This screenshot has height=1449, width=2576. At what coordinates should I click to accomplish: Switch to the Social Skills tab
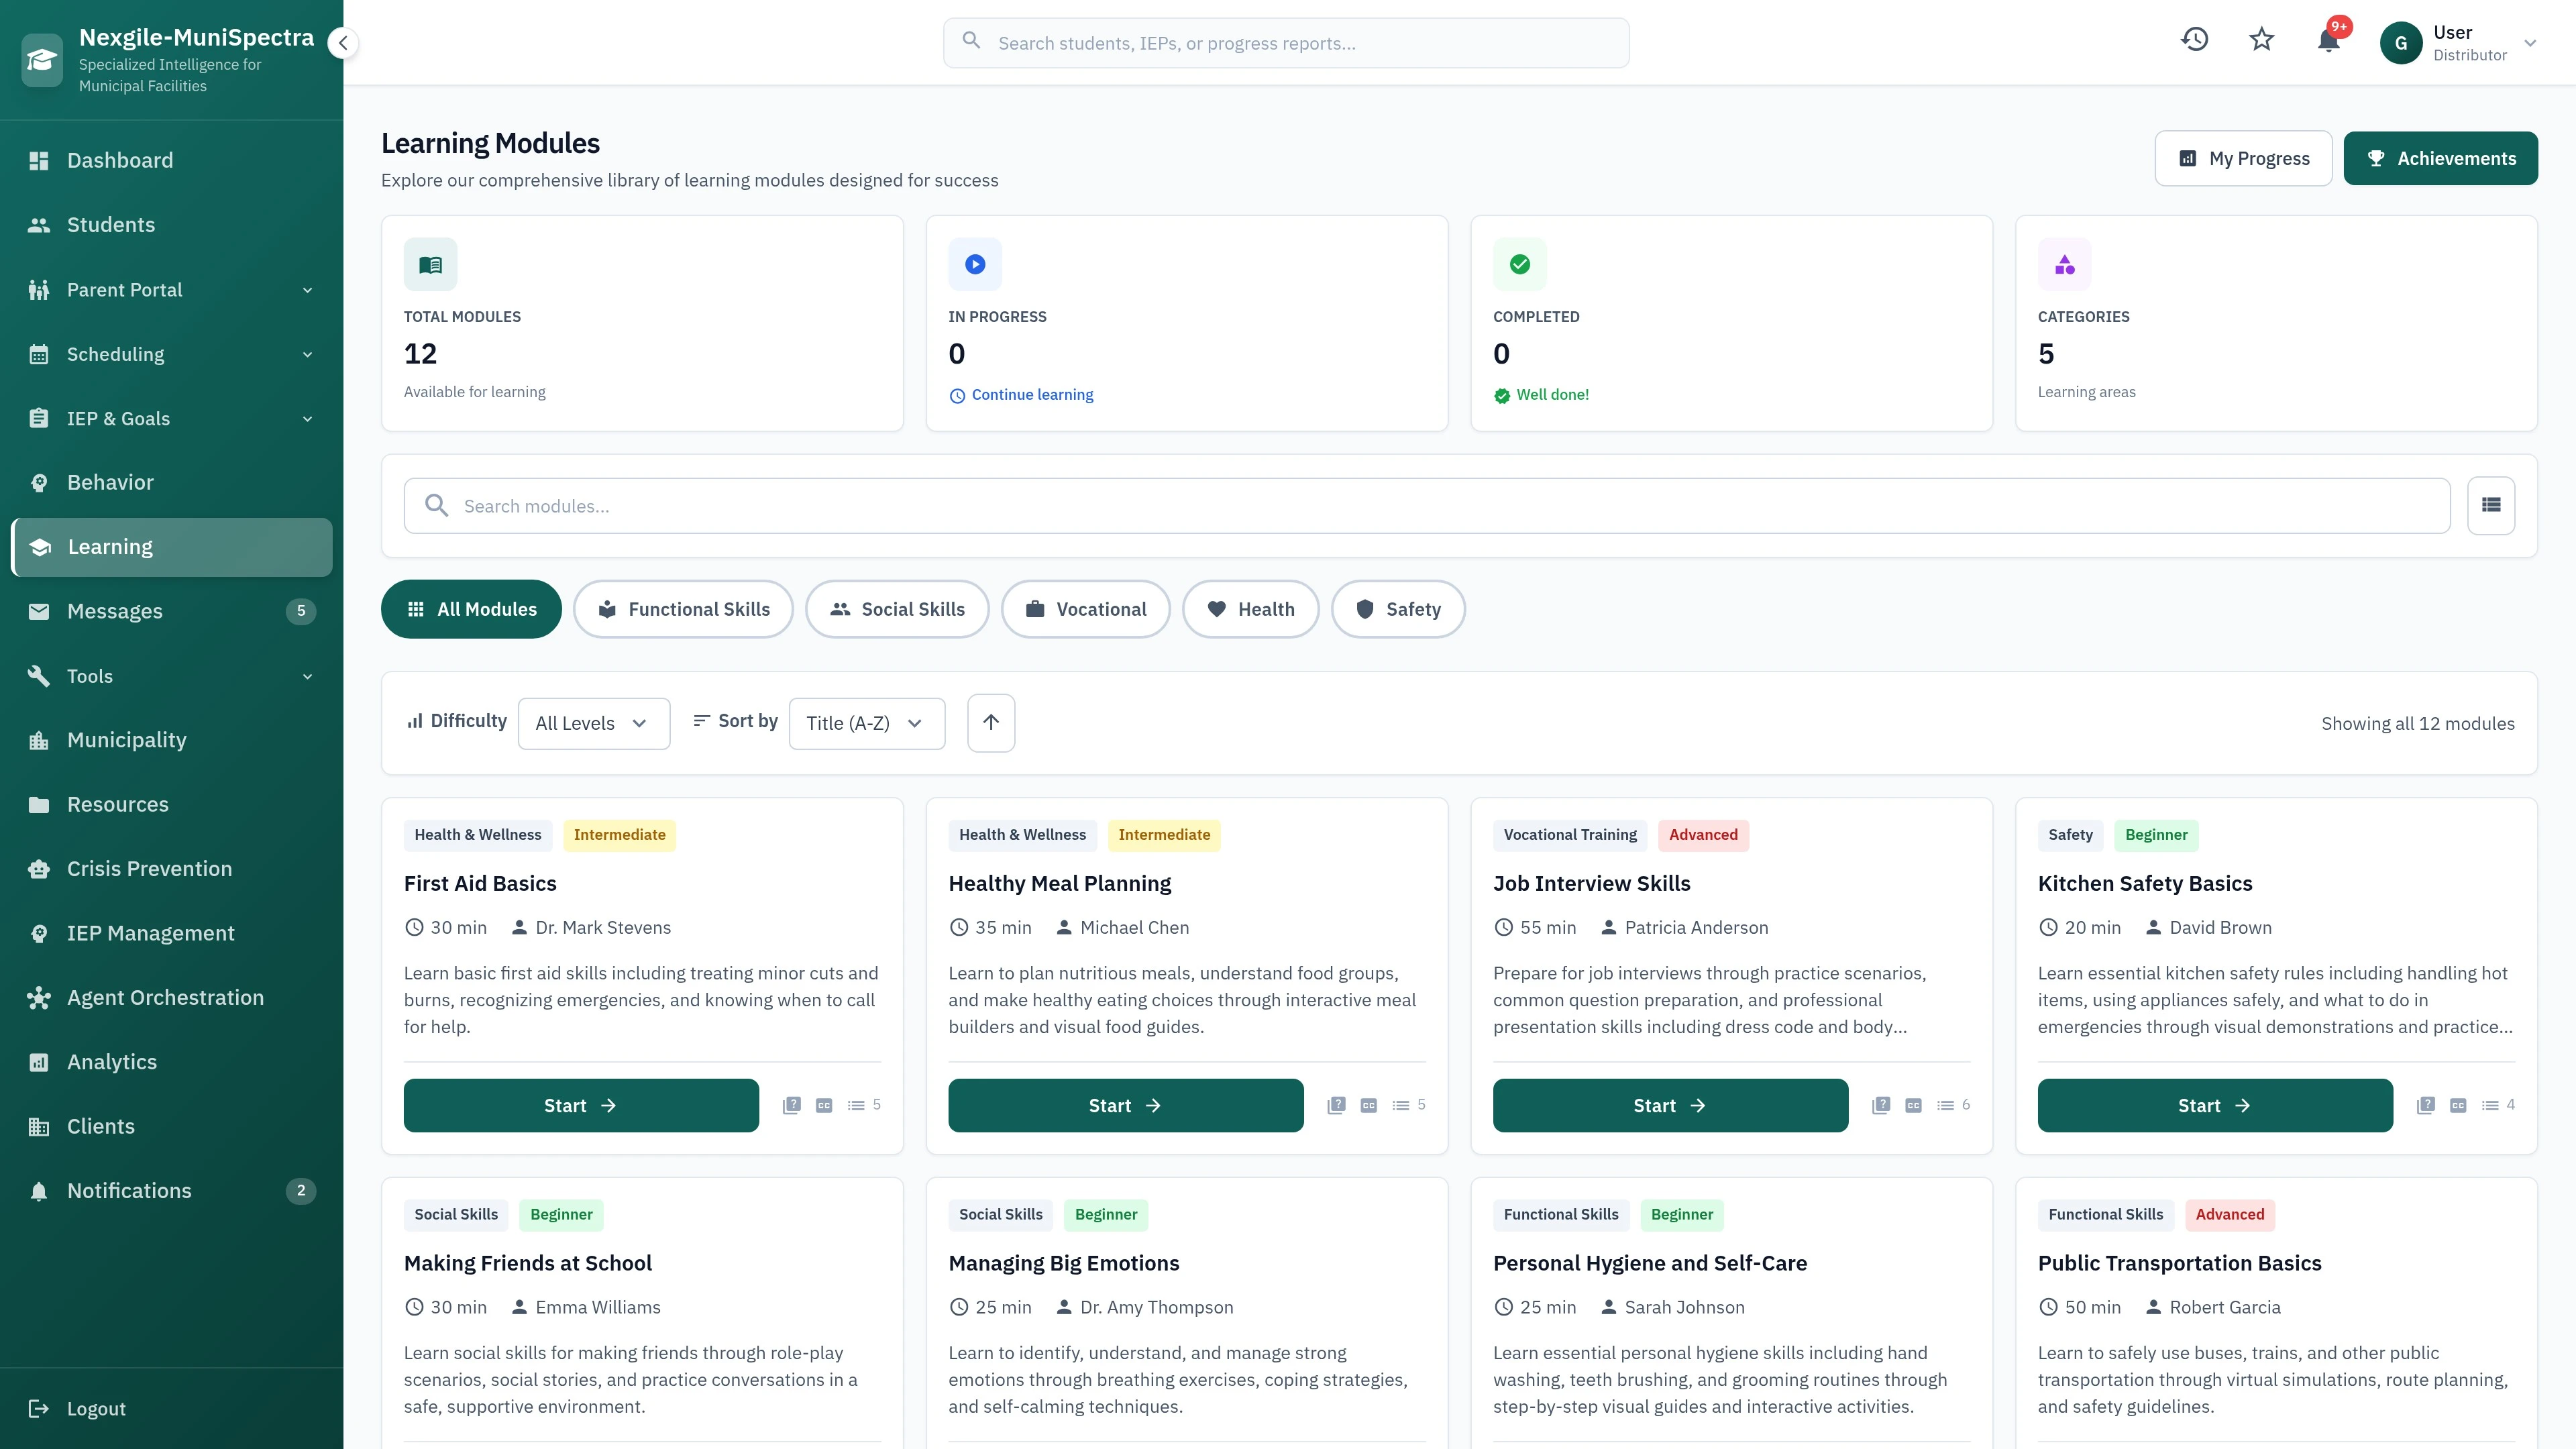(x=897, y=608)
